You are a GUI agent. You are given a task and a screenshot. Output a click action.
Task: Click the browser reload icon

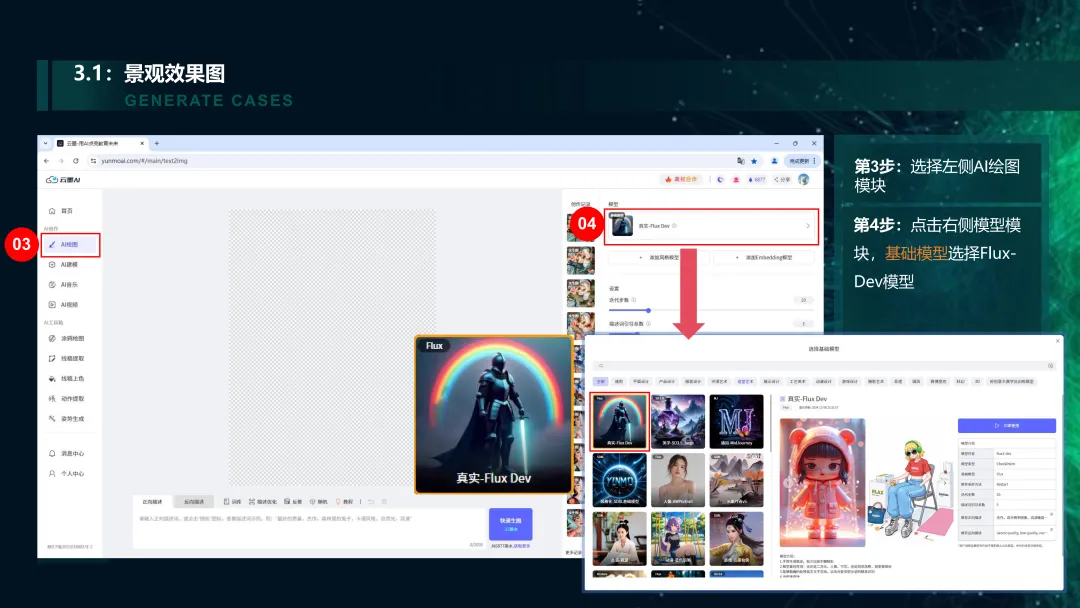pyautogui.click(x=76, y=160)
